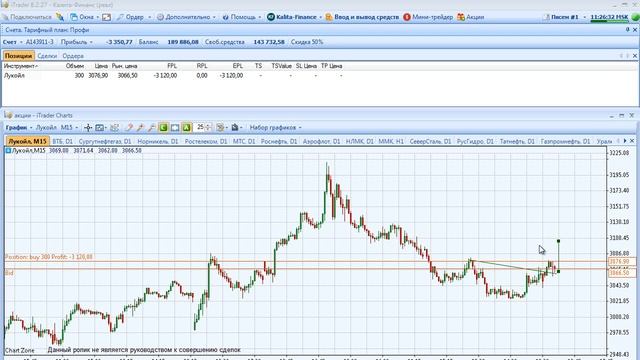Image resolution: width=640 pixels, height=360 pixels.
Task: Toggle the green A autoscroll button
Action: (187, 128)
